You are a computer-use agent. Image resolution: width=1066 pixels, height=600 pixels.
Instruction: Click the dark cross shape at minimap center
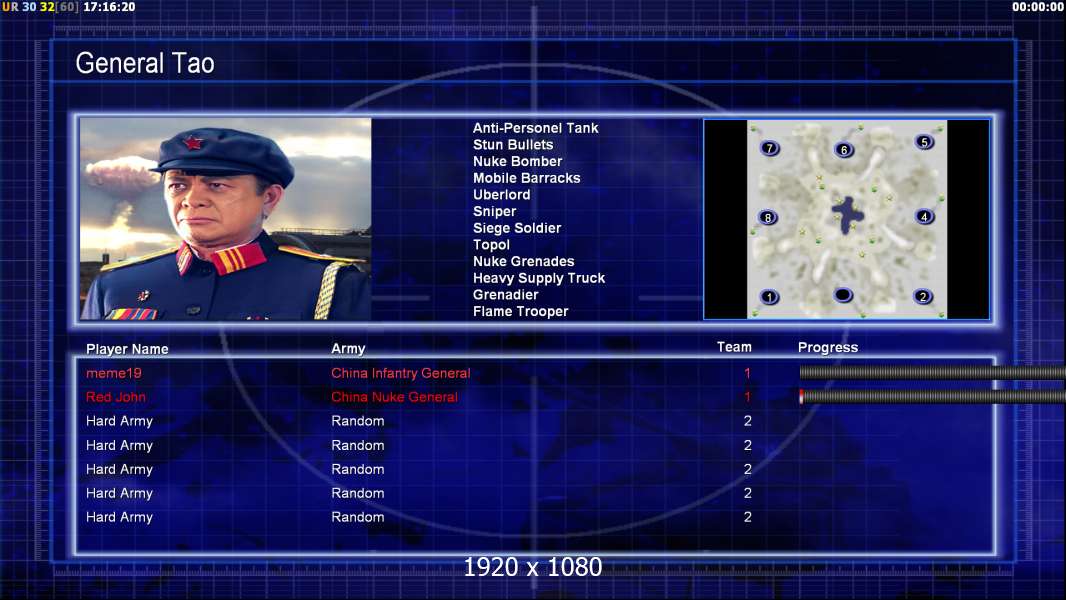click(x=848, y=215)
